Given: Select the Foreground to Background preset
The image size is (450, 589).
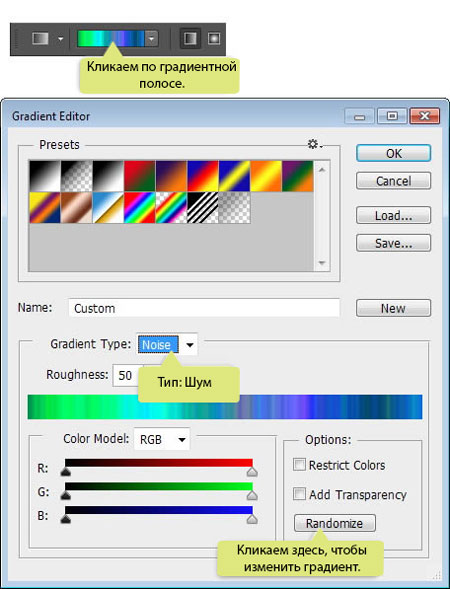Looking at the screenshot, I should click(45, 176).
